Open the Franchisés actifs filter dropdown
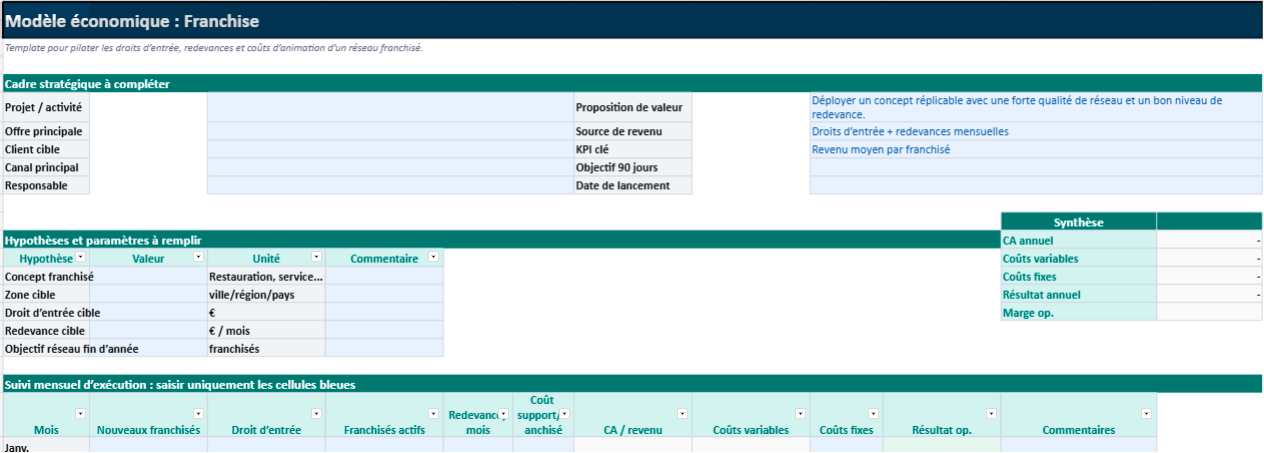 [x=435, y=414]
